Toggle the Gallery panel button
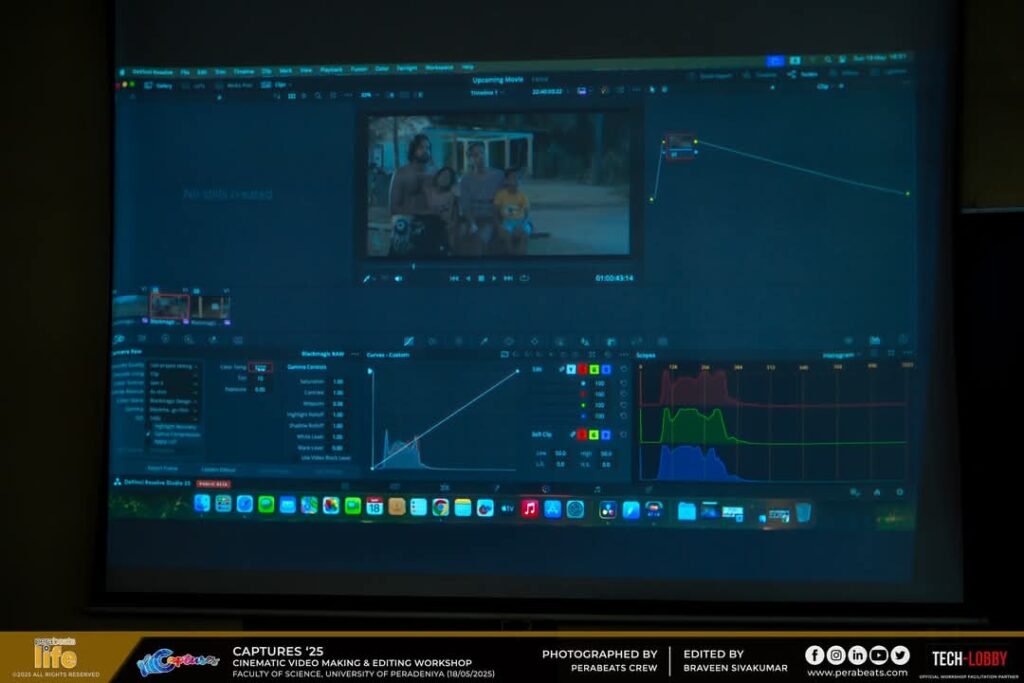This screenshot has height=683, width=1024. [159, 86]
